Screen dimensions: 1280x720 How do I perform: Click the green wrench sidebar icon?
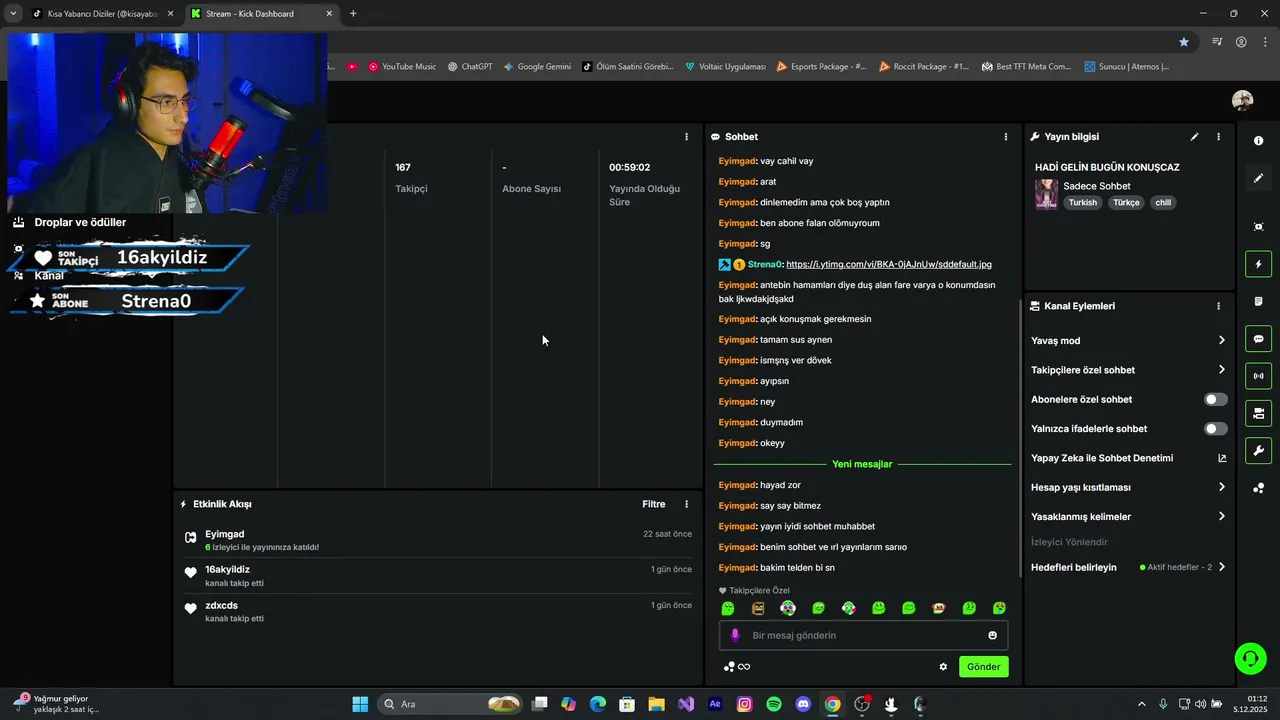(1258, 450)
